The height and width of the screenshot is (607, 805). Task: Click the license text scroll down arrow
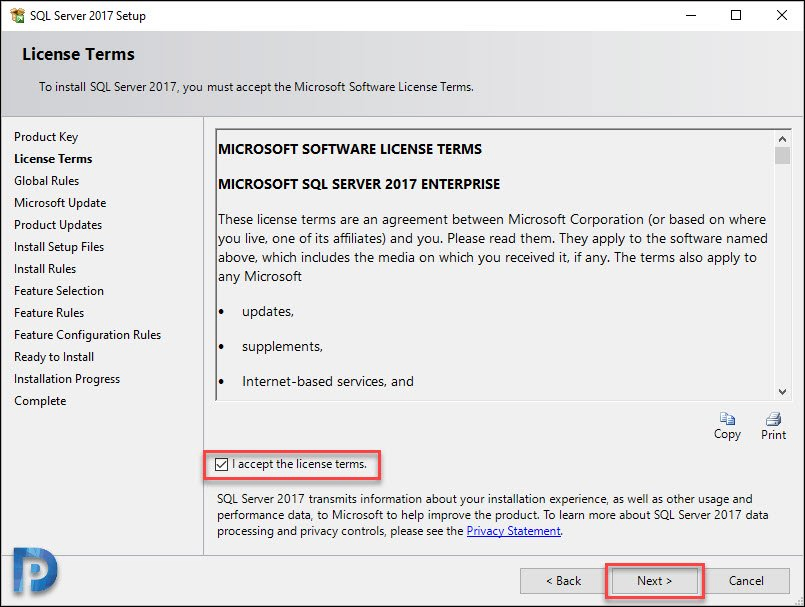point(782,392)
